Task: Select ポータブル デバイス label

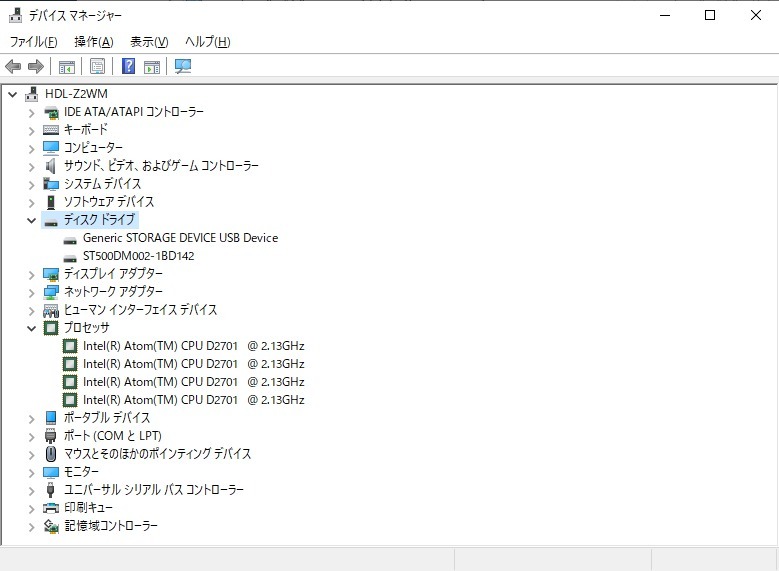Action: click(x=107, y=417)
